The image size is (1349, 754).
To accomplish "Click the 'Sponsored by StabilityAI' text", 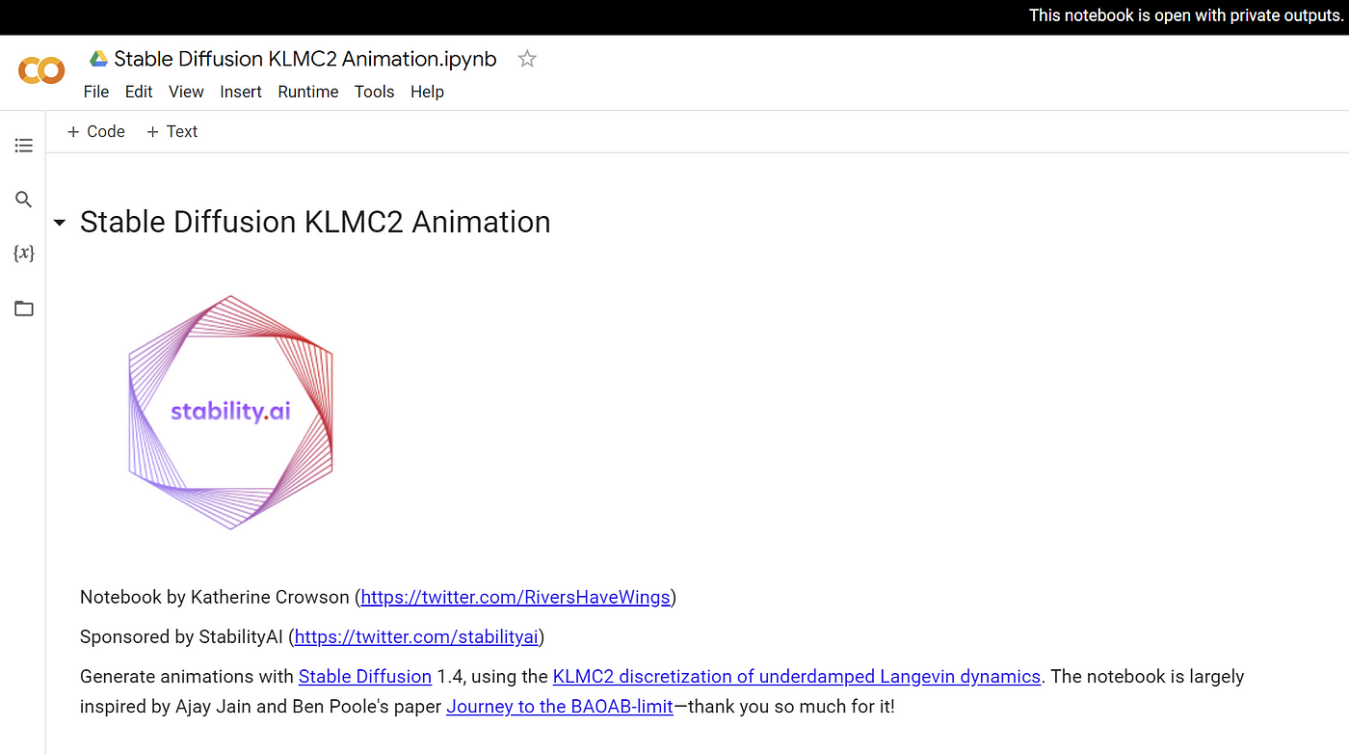I will coord(181,637).
